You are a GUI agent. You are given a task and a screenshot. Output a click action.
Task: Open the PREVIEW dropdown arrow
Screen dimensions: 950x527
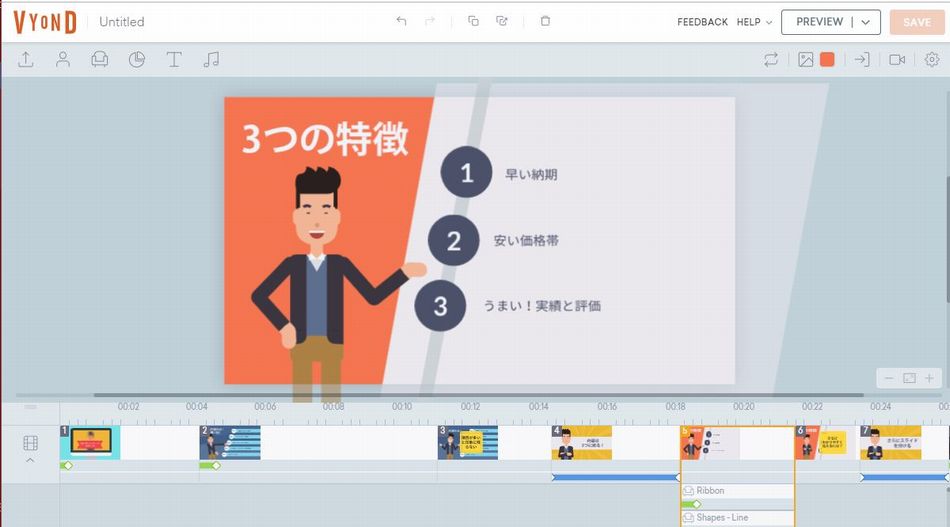coord(866,22)
